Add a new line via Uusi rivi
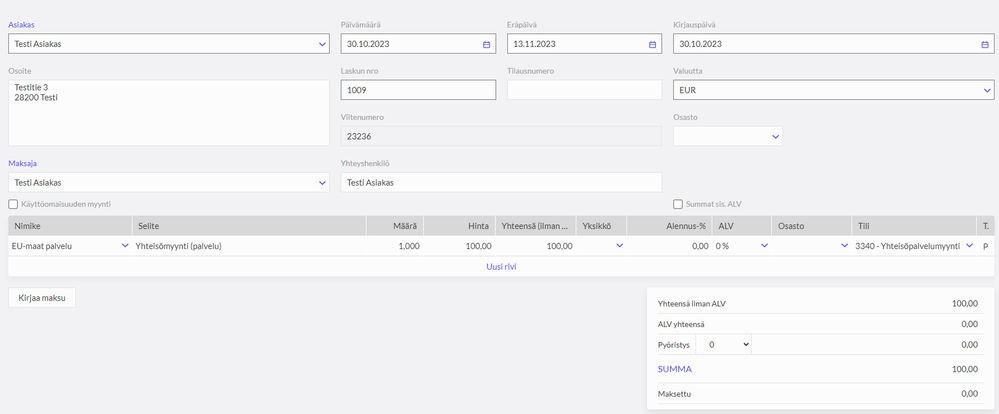 click(x=501, y=267)
